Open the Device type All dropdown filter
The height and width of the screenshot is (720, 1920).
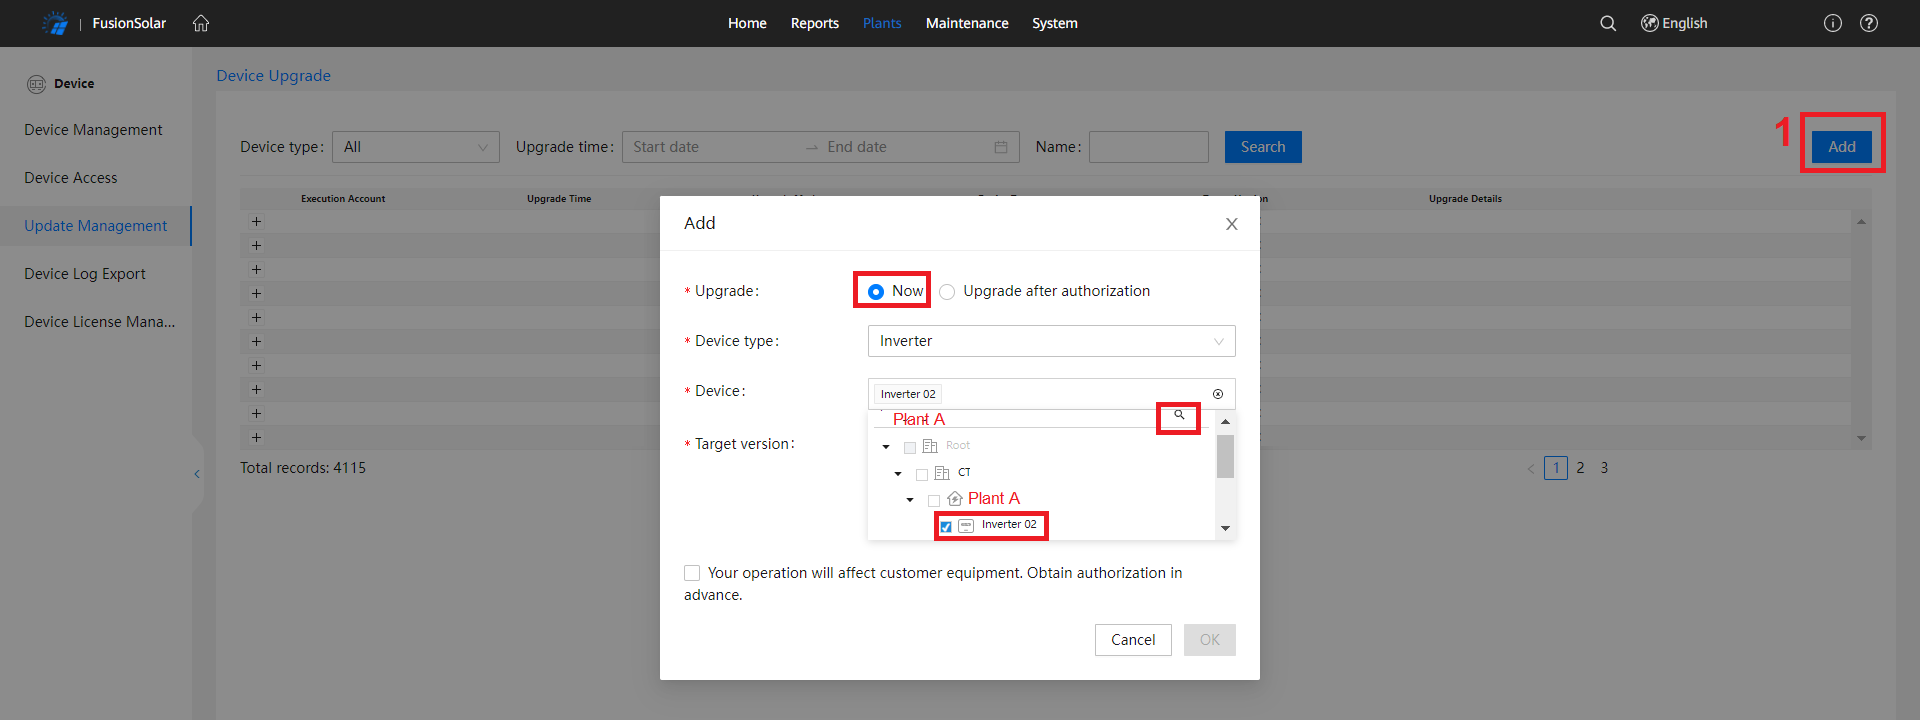pos(416,147)
